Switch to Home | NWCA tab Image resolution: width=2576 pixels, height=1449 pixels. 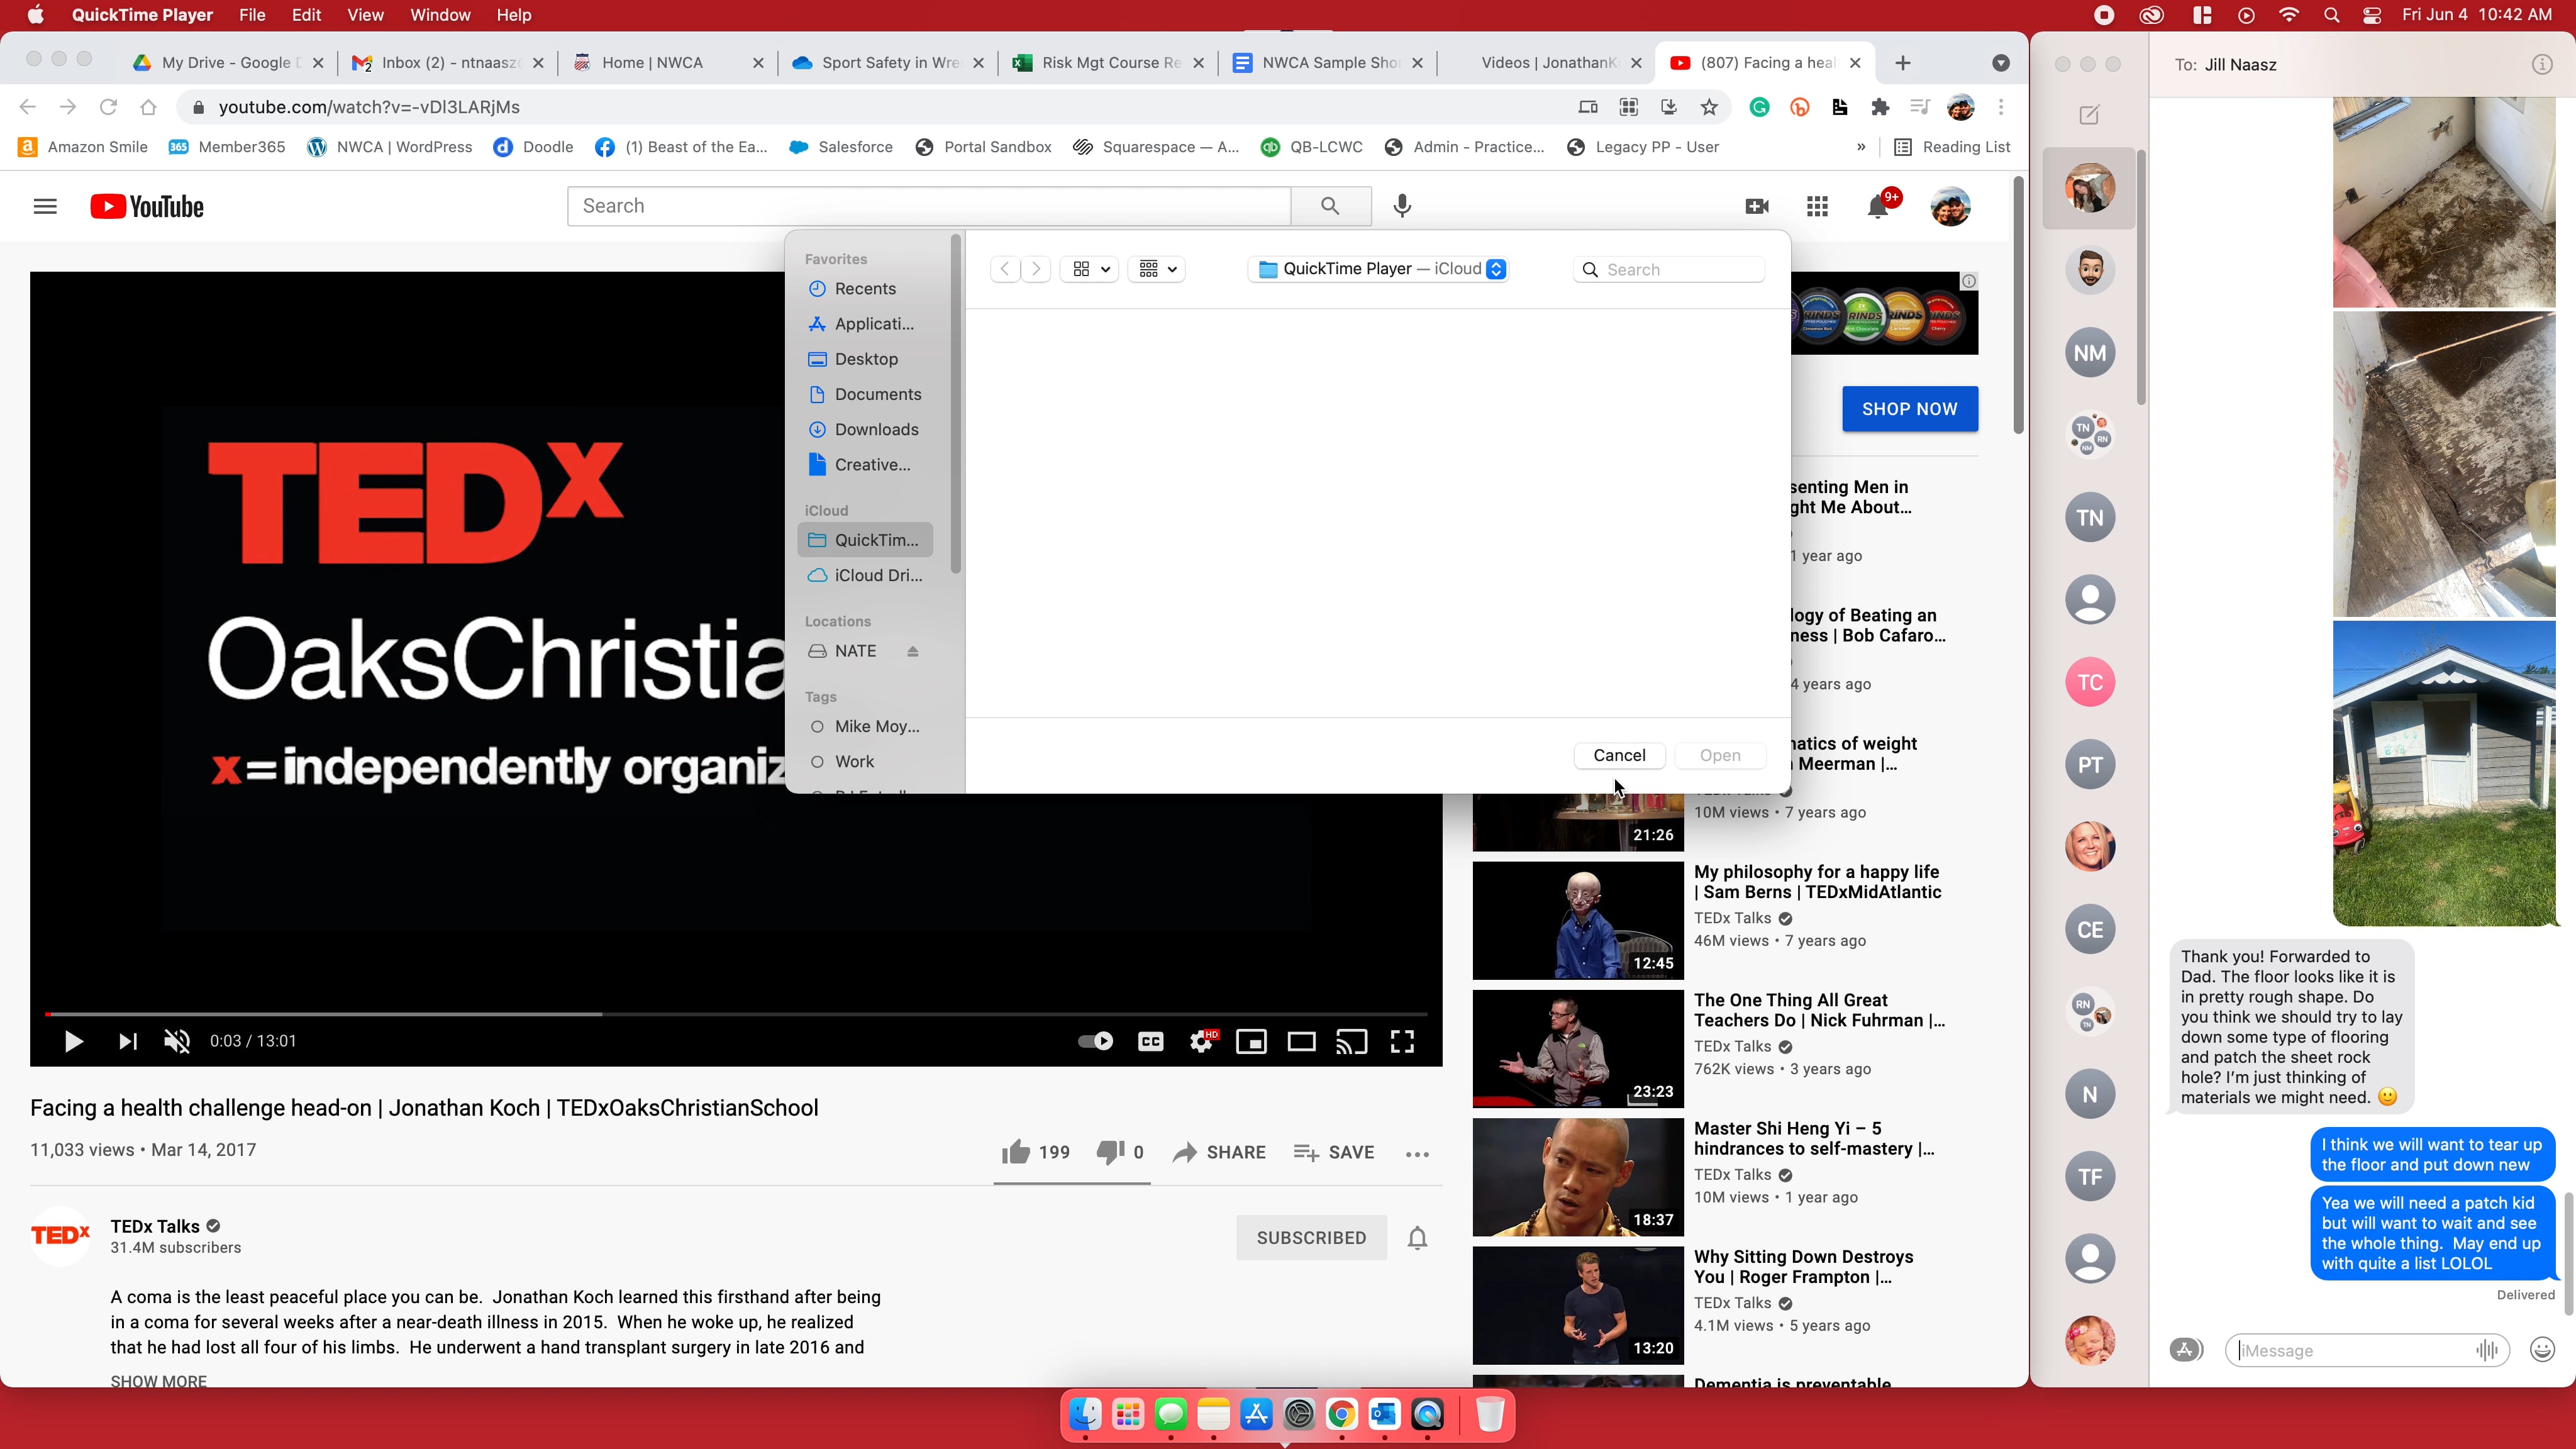[x=668, y=62]
